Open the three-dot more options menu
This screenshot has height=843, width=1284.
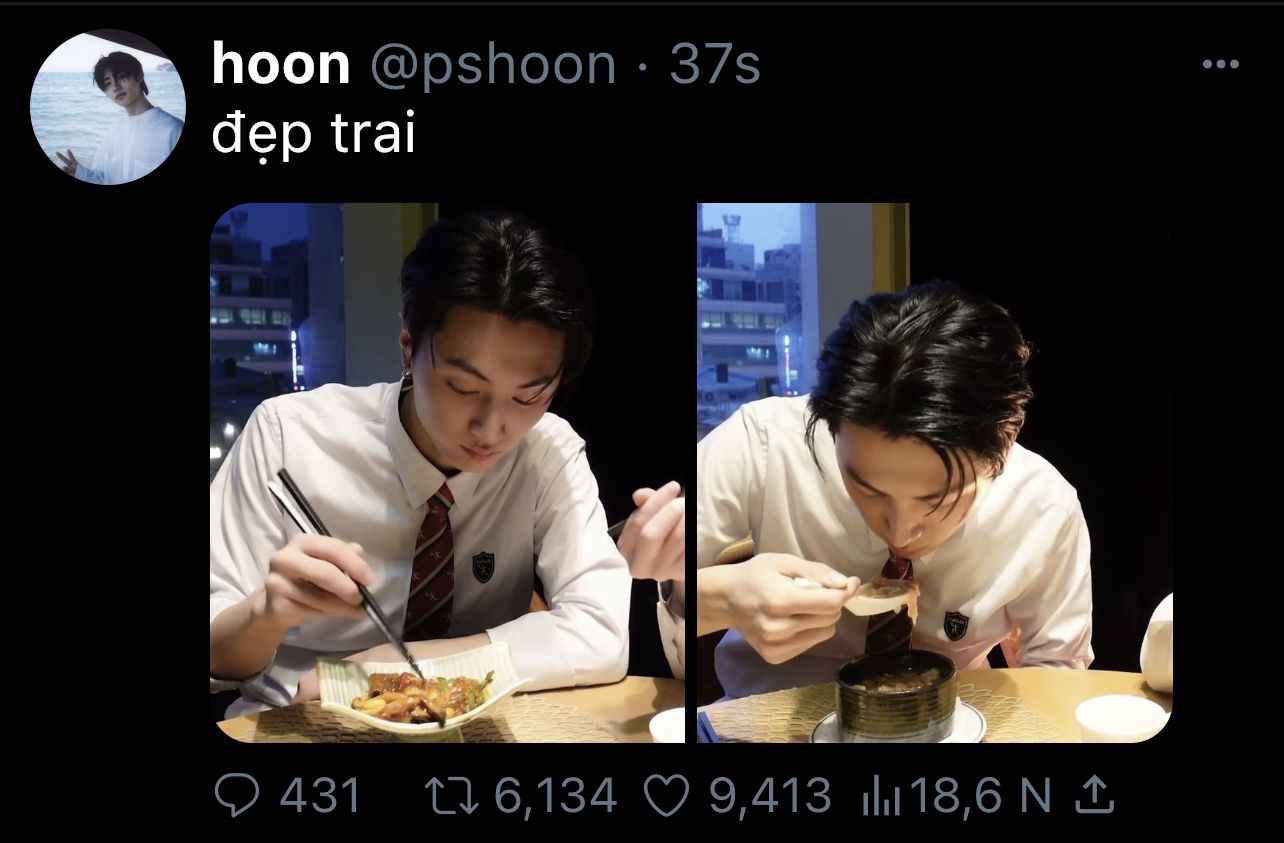point(1220,65)
